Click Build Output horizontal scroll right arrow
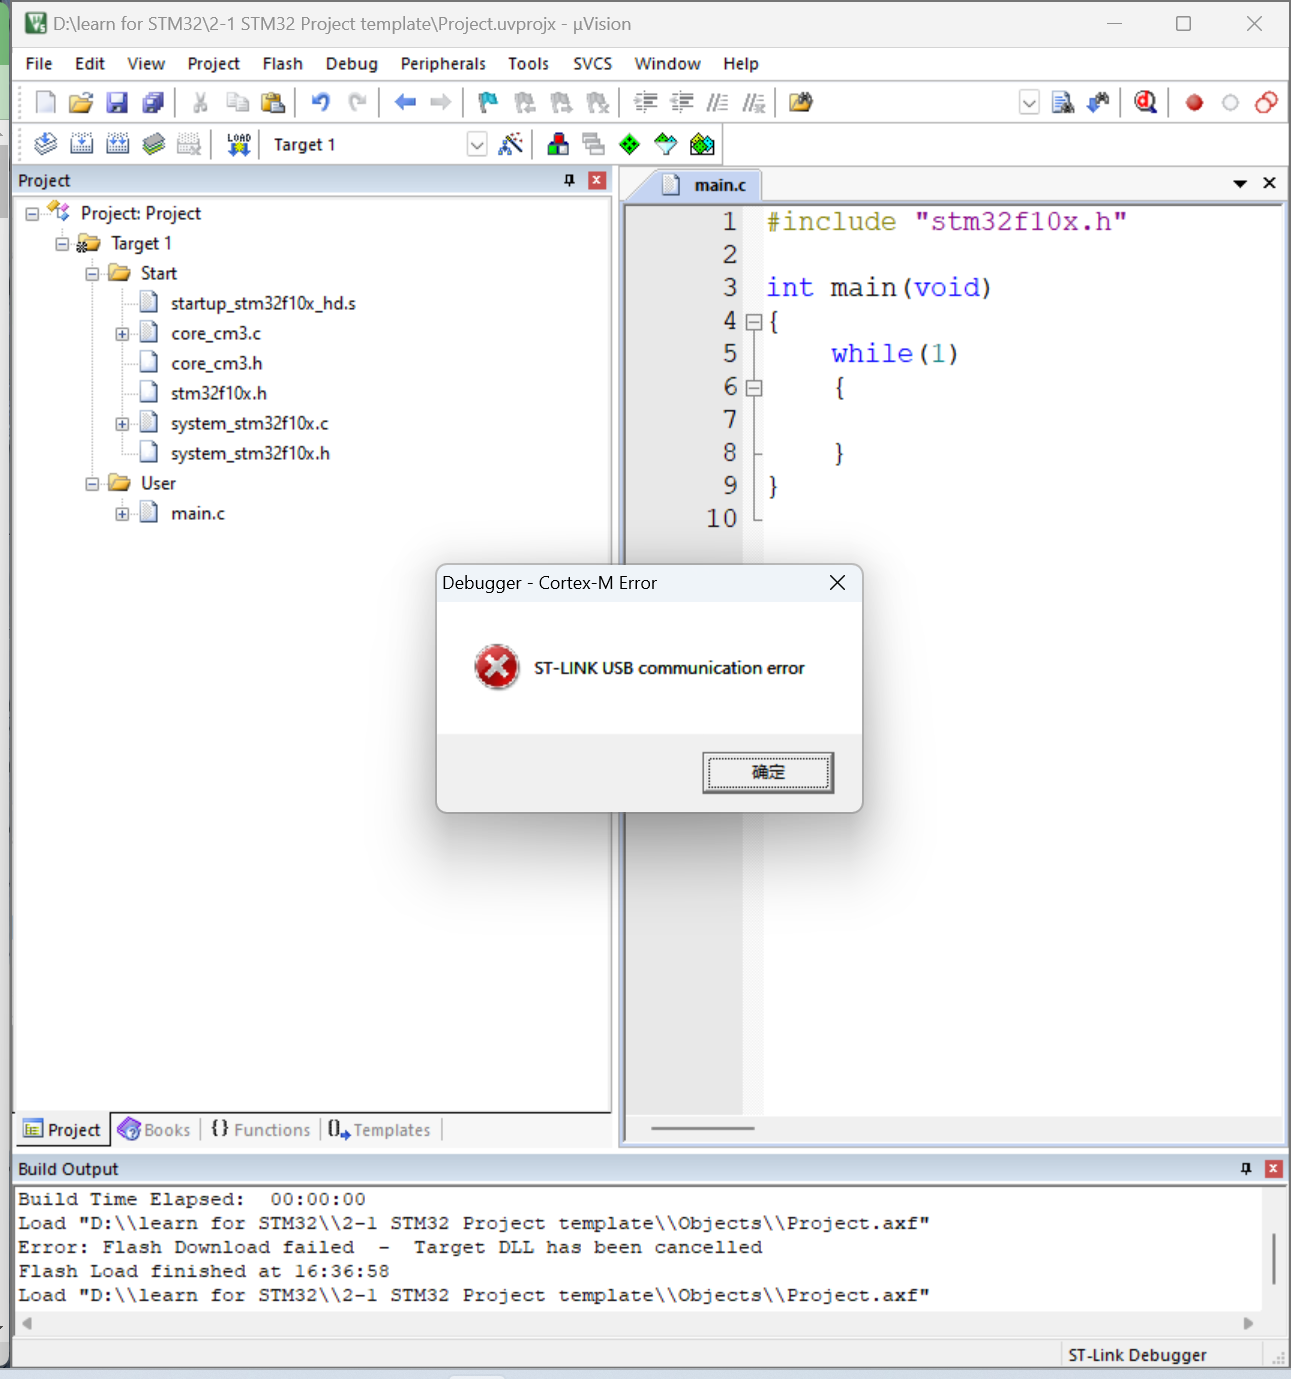Viewport: 1291px width, 1379px height. tap(1248, 1324)
